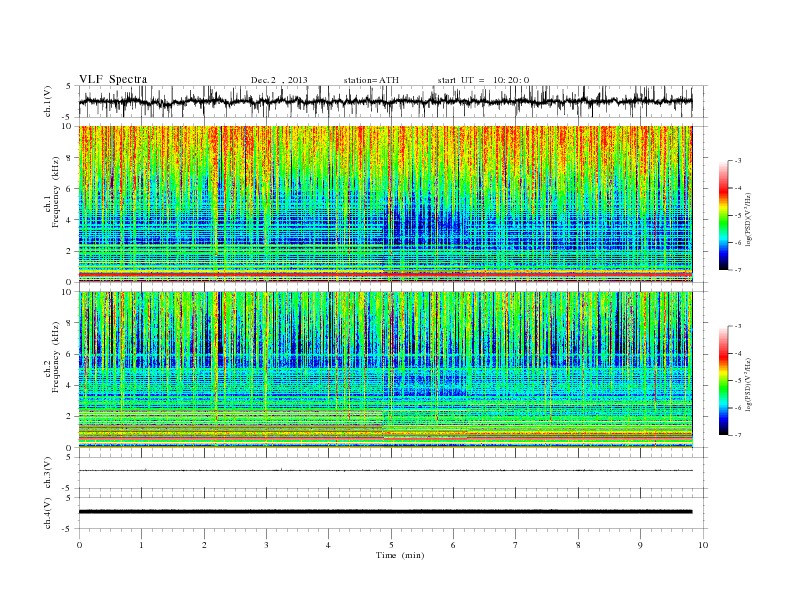The height and width of the screenshot is (612, 792).
Task: Click the time axis tick label "1"
Action: 141,545
